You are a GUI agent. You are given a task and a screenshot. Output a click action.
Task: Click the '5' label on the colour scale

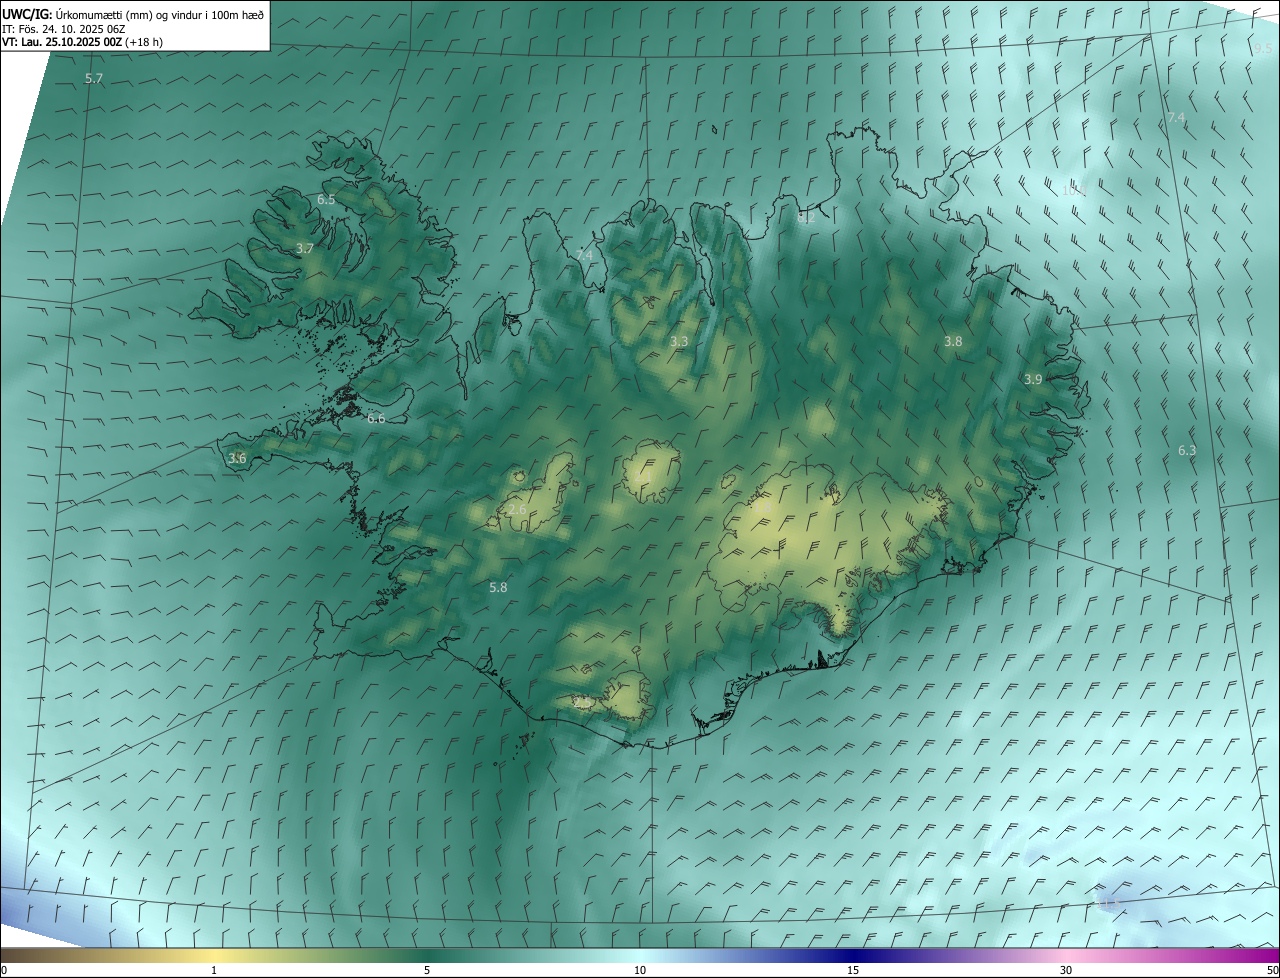pos(427,971)
